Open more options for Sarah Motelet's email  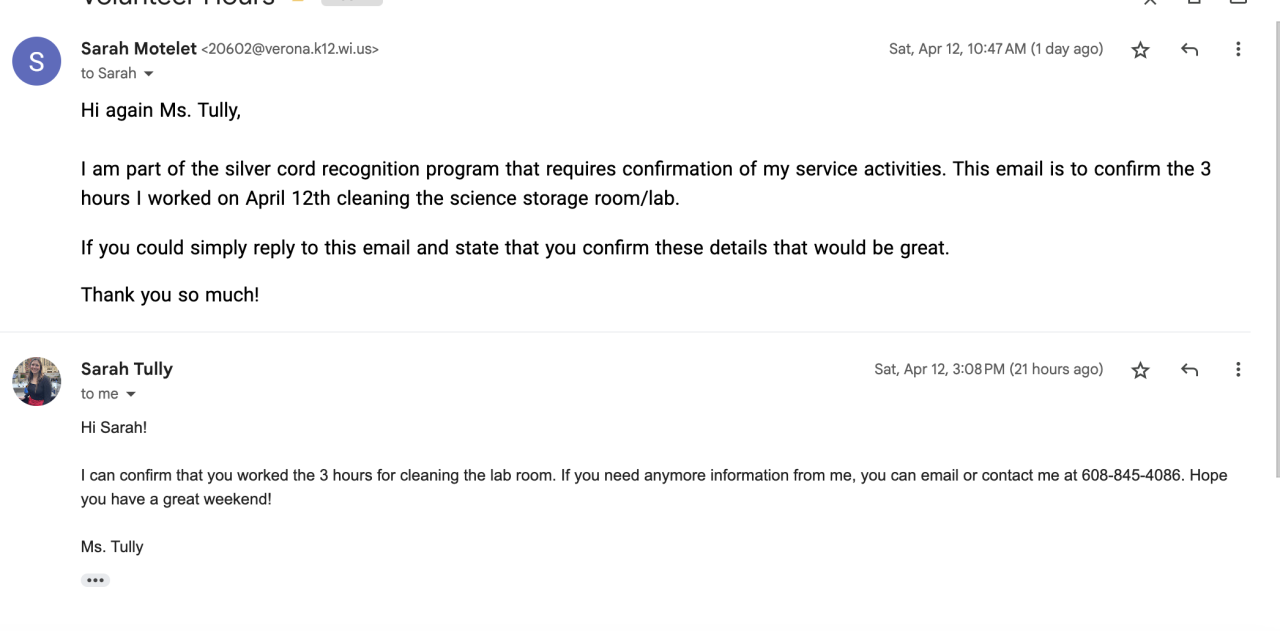[x=1238, y=50]
